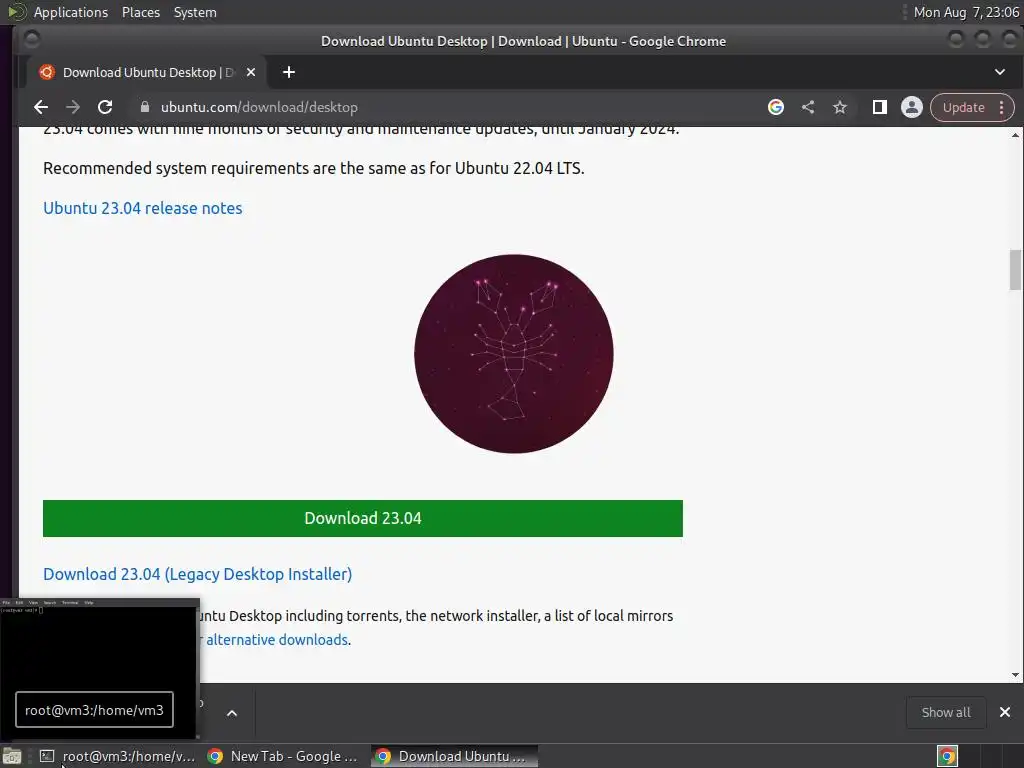View site information via the lock icon
The image size is (1024, 768).
[145, 107]
